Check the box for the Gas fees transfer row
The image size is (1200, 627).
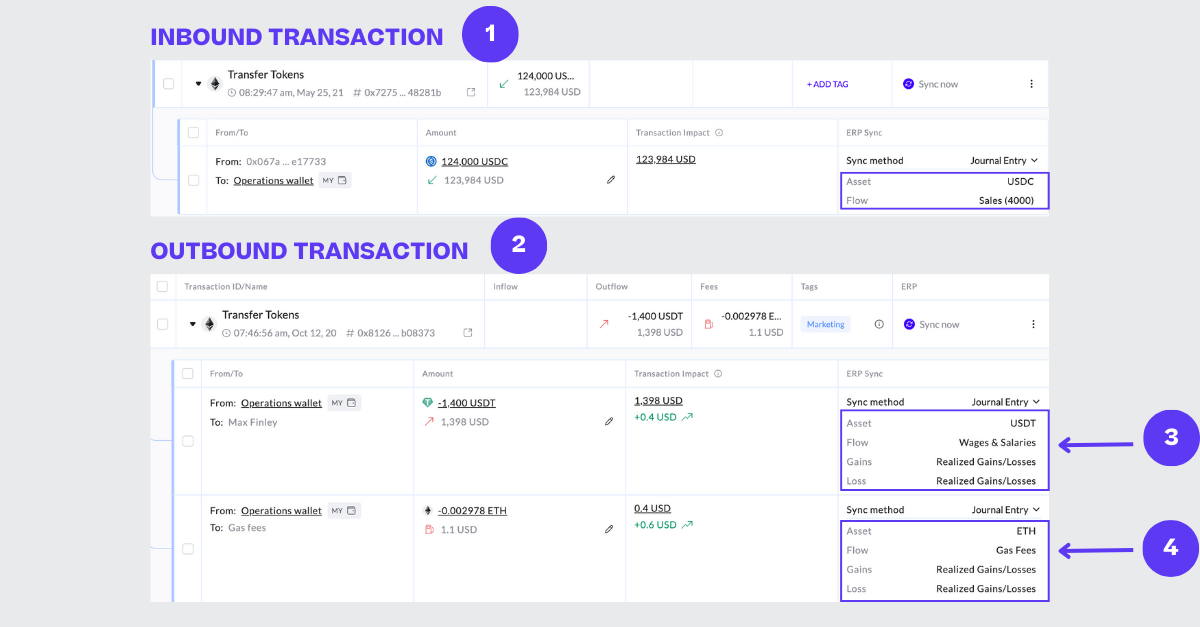(188, 548)
